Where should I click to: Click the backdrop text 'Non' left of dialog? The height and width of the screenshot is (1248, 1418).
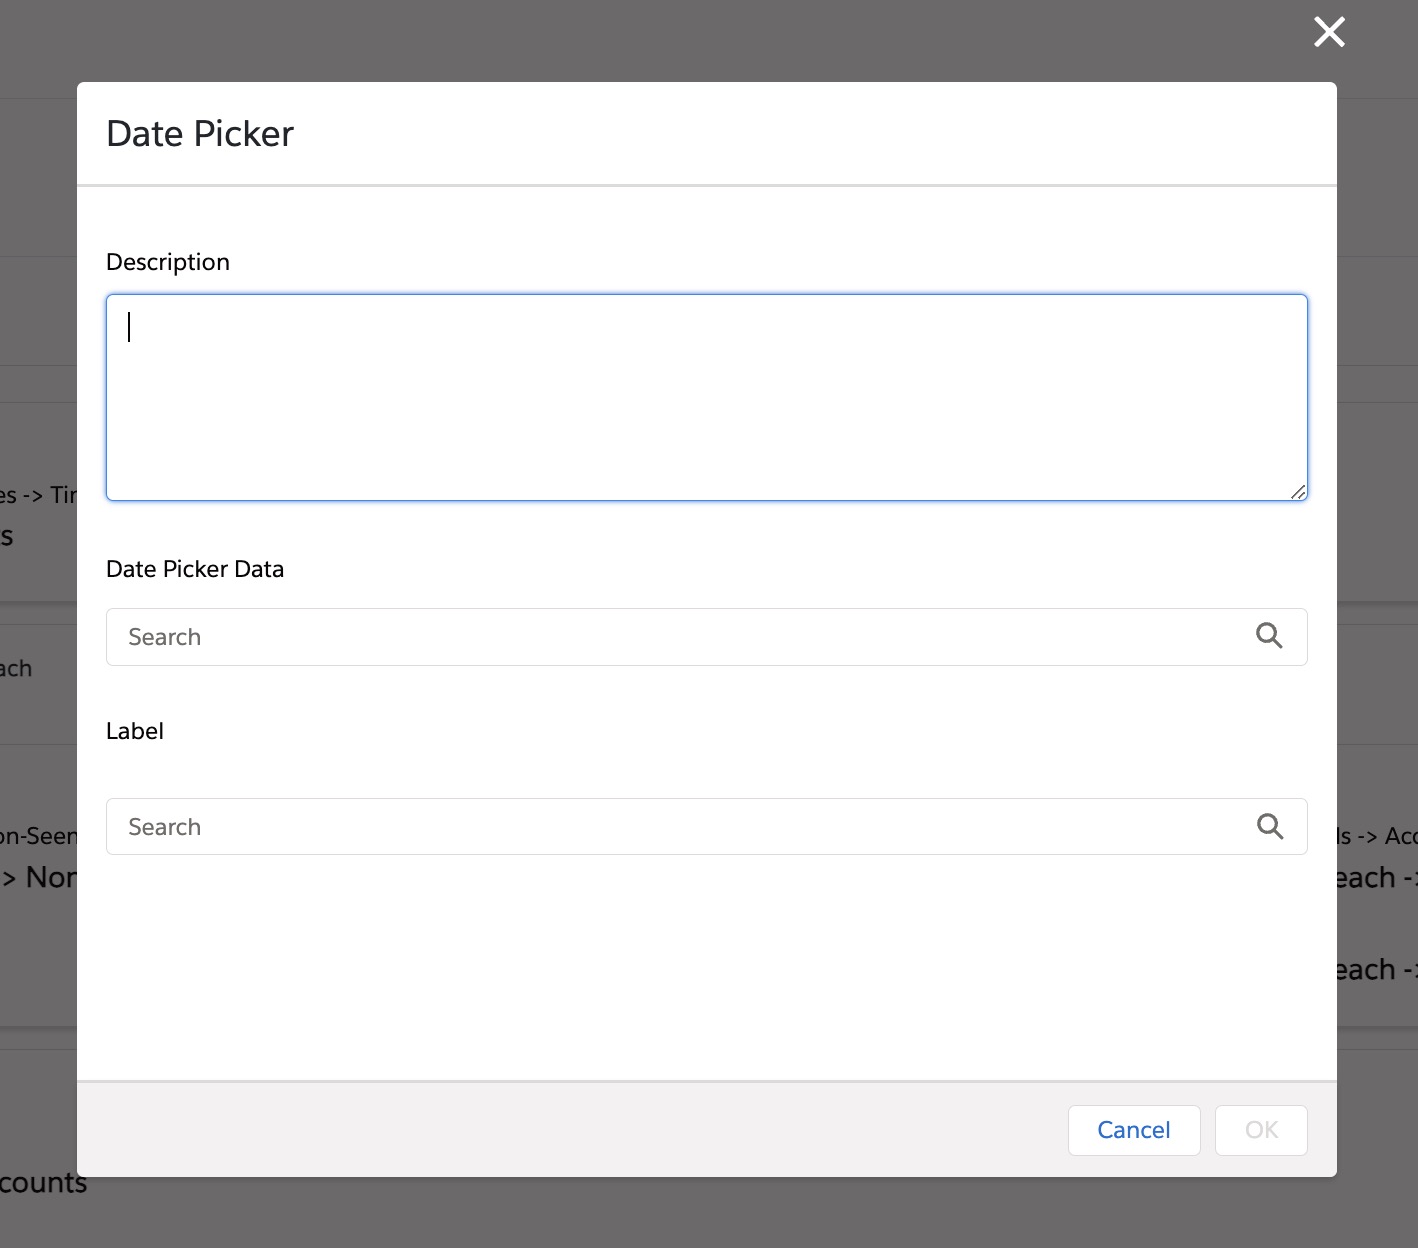pos(48,877)
